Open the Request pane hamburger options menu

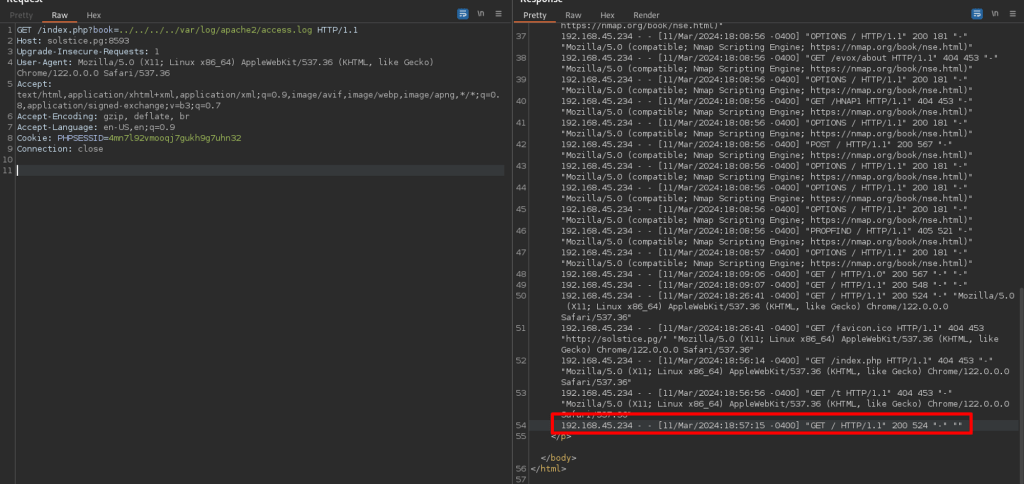click(x=497, y=16)
